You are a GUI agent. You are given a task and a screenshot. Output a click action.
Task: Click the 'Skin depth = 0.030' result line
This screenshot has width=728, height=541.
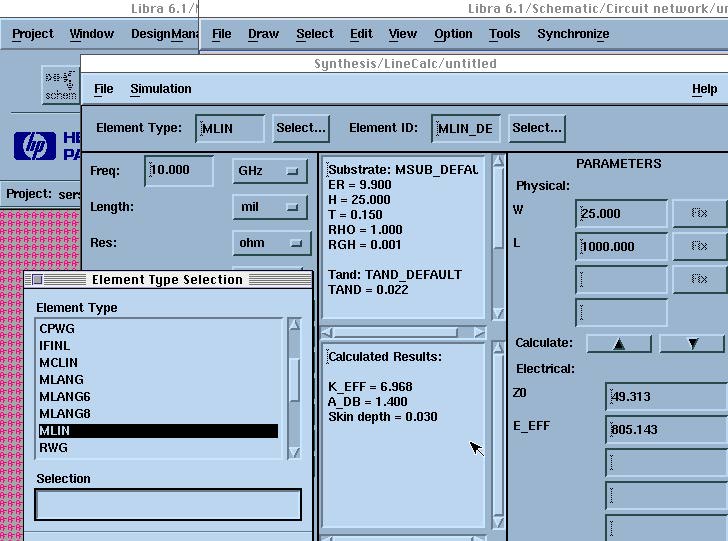click(x=383, y=417)
